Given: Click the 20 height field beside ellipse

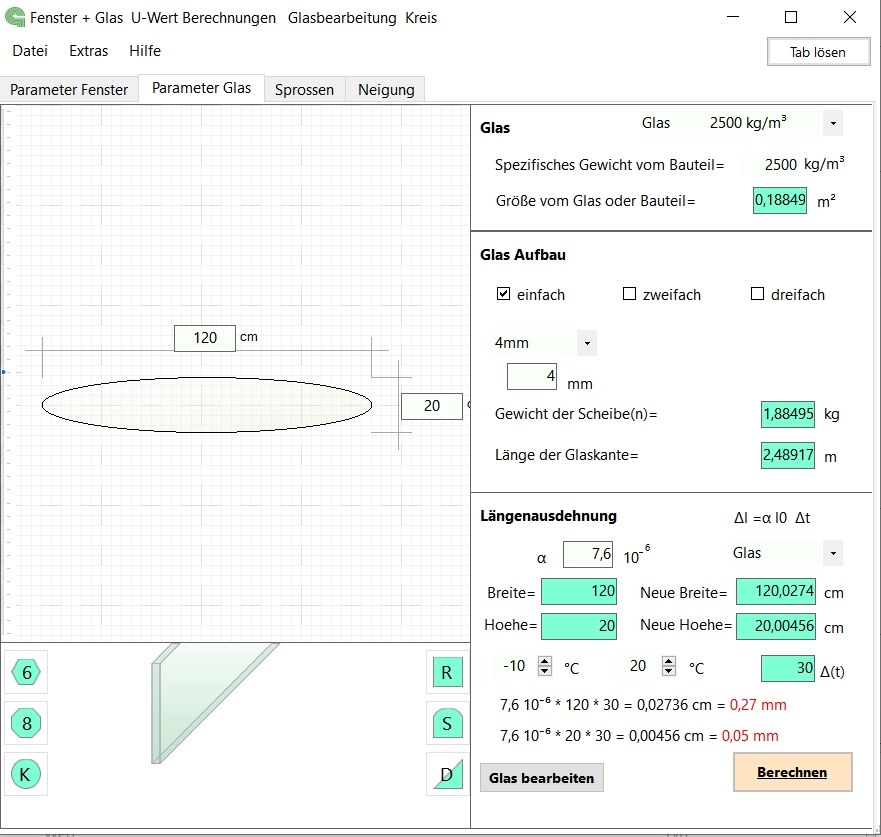Looking at the screenshot, I should tap(432, 406).
